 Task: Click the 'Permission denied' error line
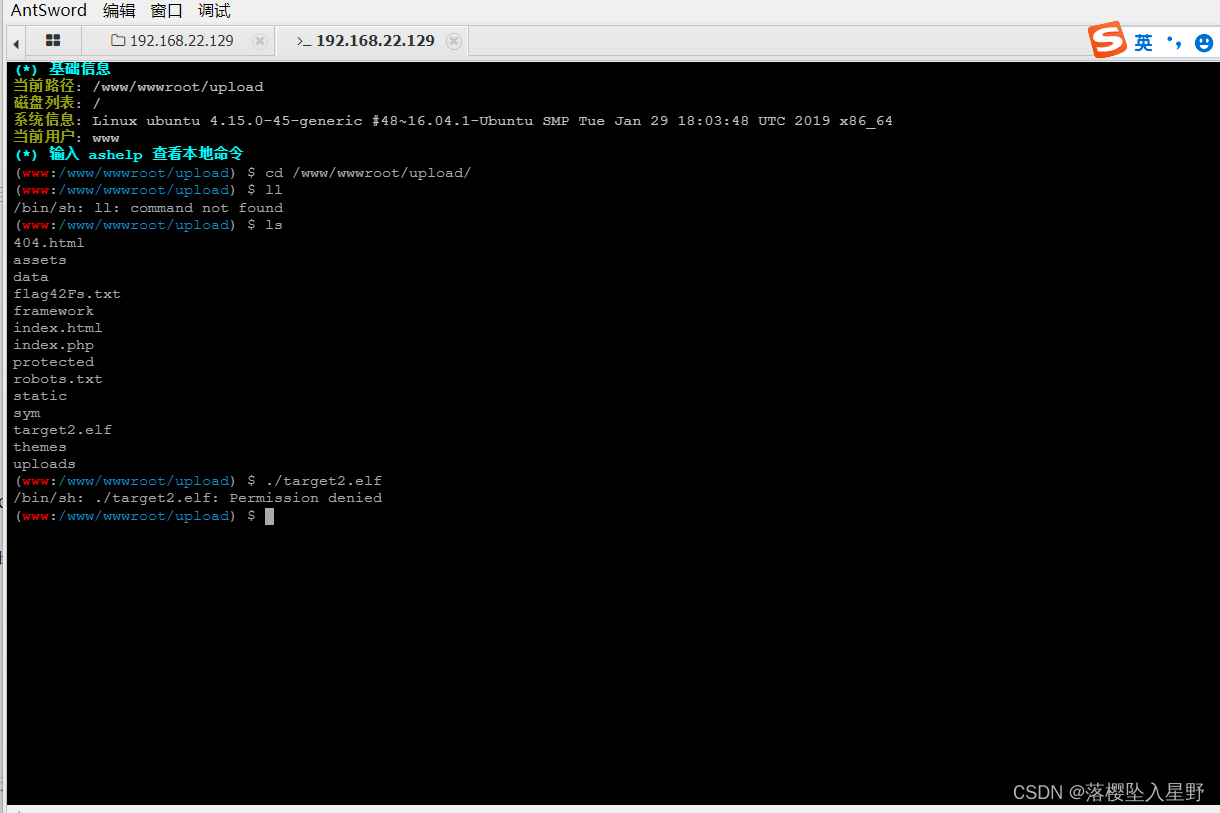(x=197, y=498)
